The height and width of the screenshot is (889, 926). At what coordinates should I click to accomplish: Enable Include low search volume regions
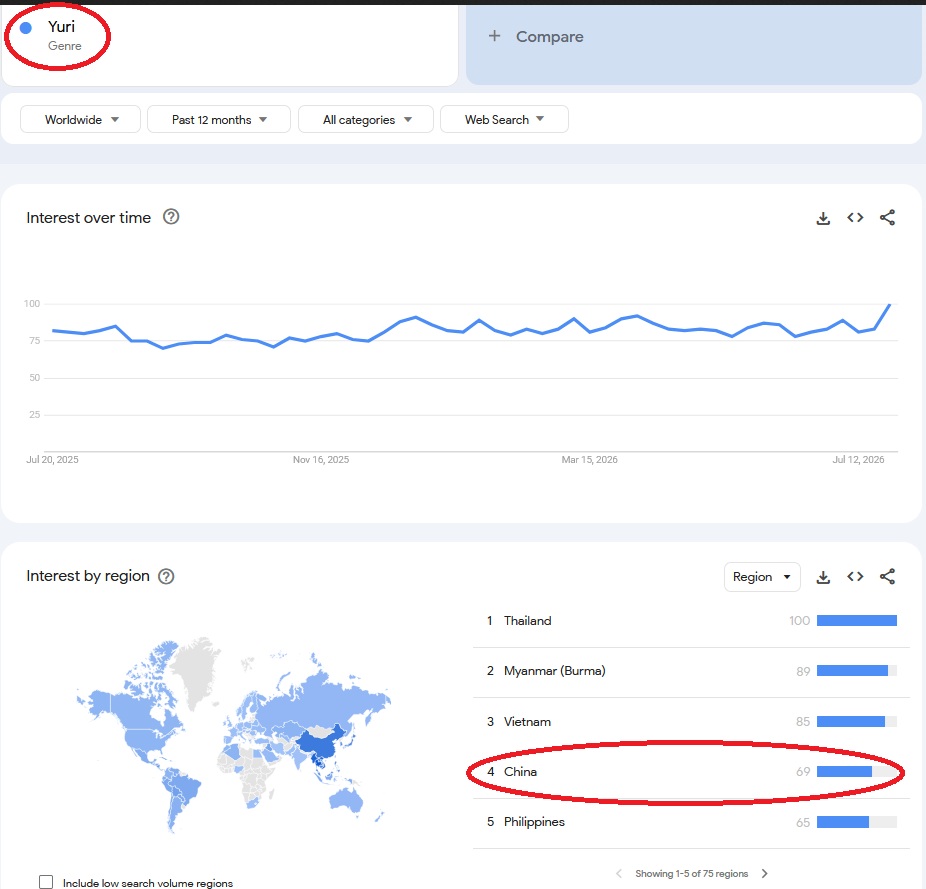[x=46, y=882]
